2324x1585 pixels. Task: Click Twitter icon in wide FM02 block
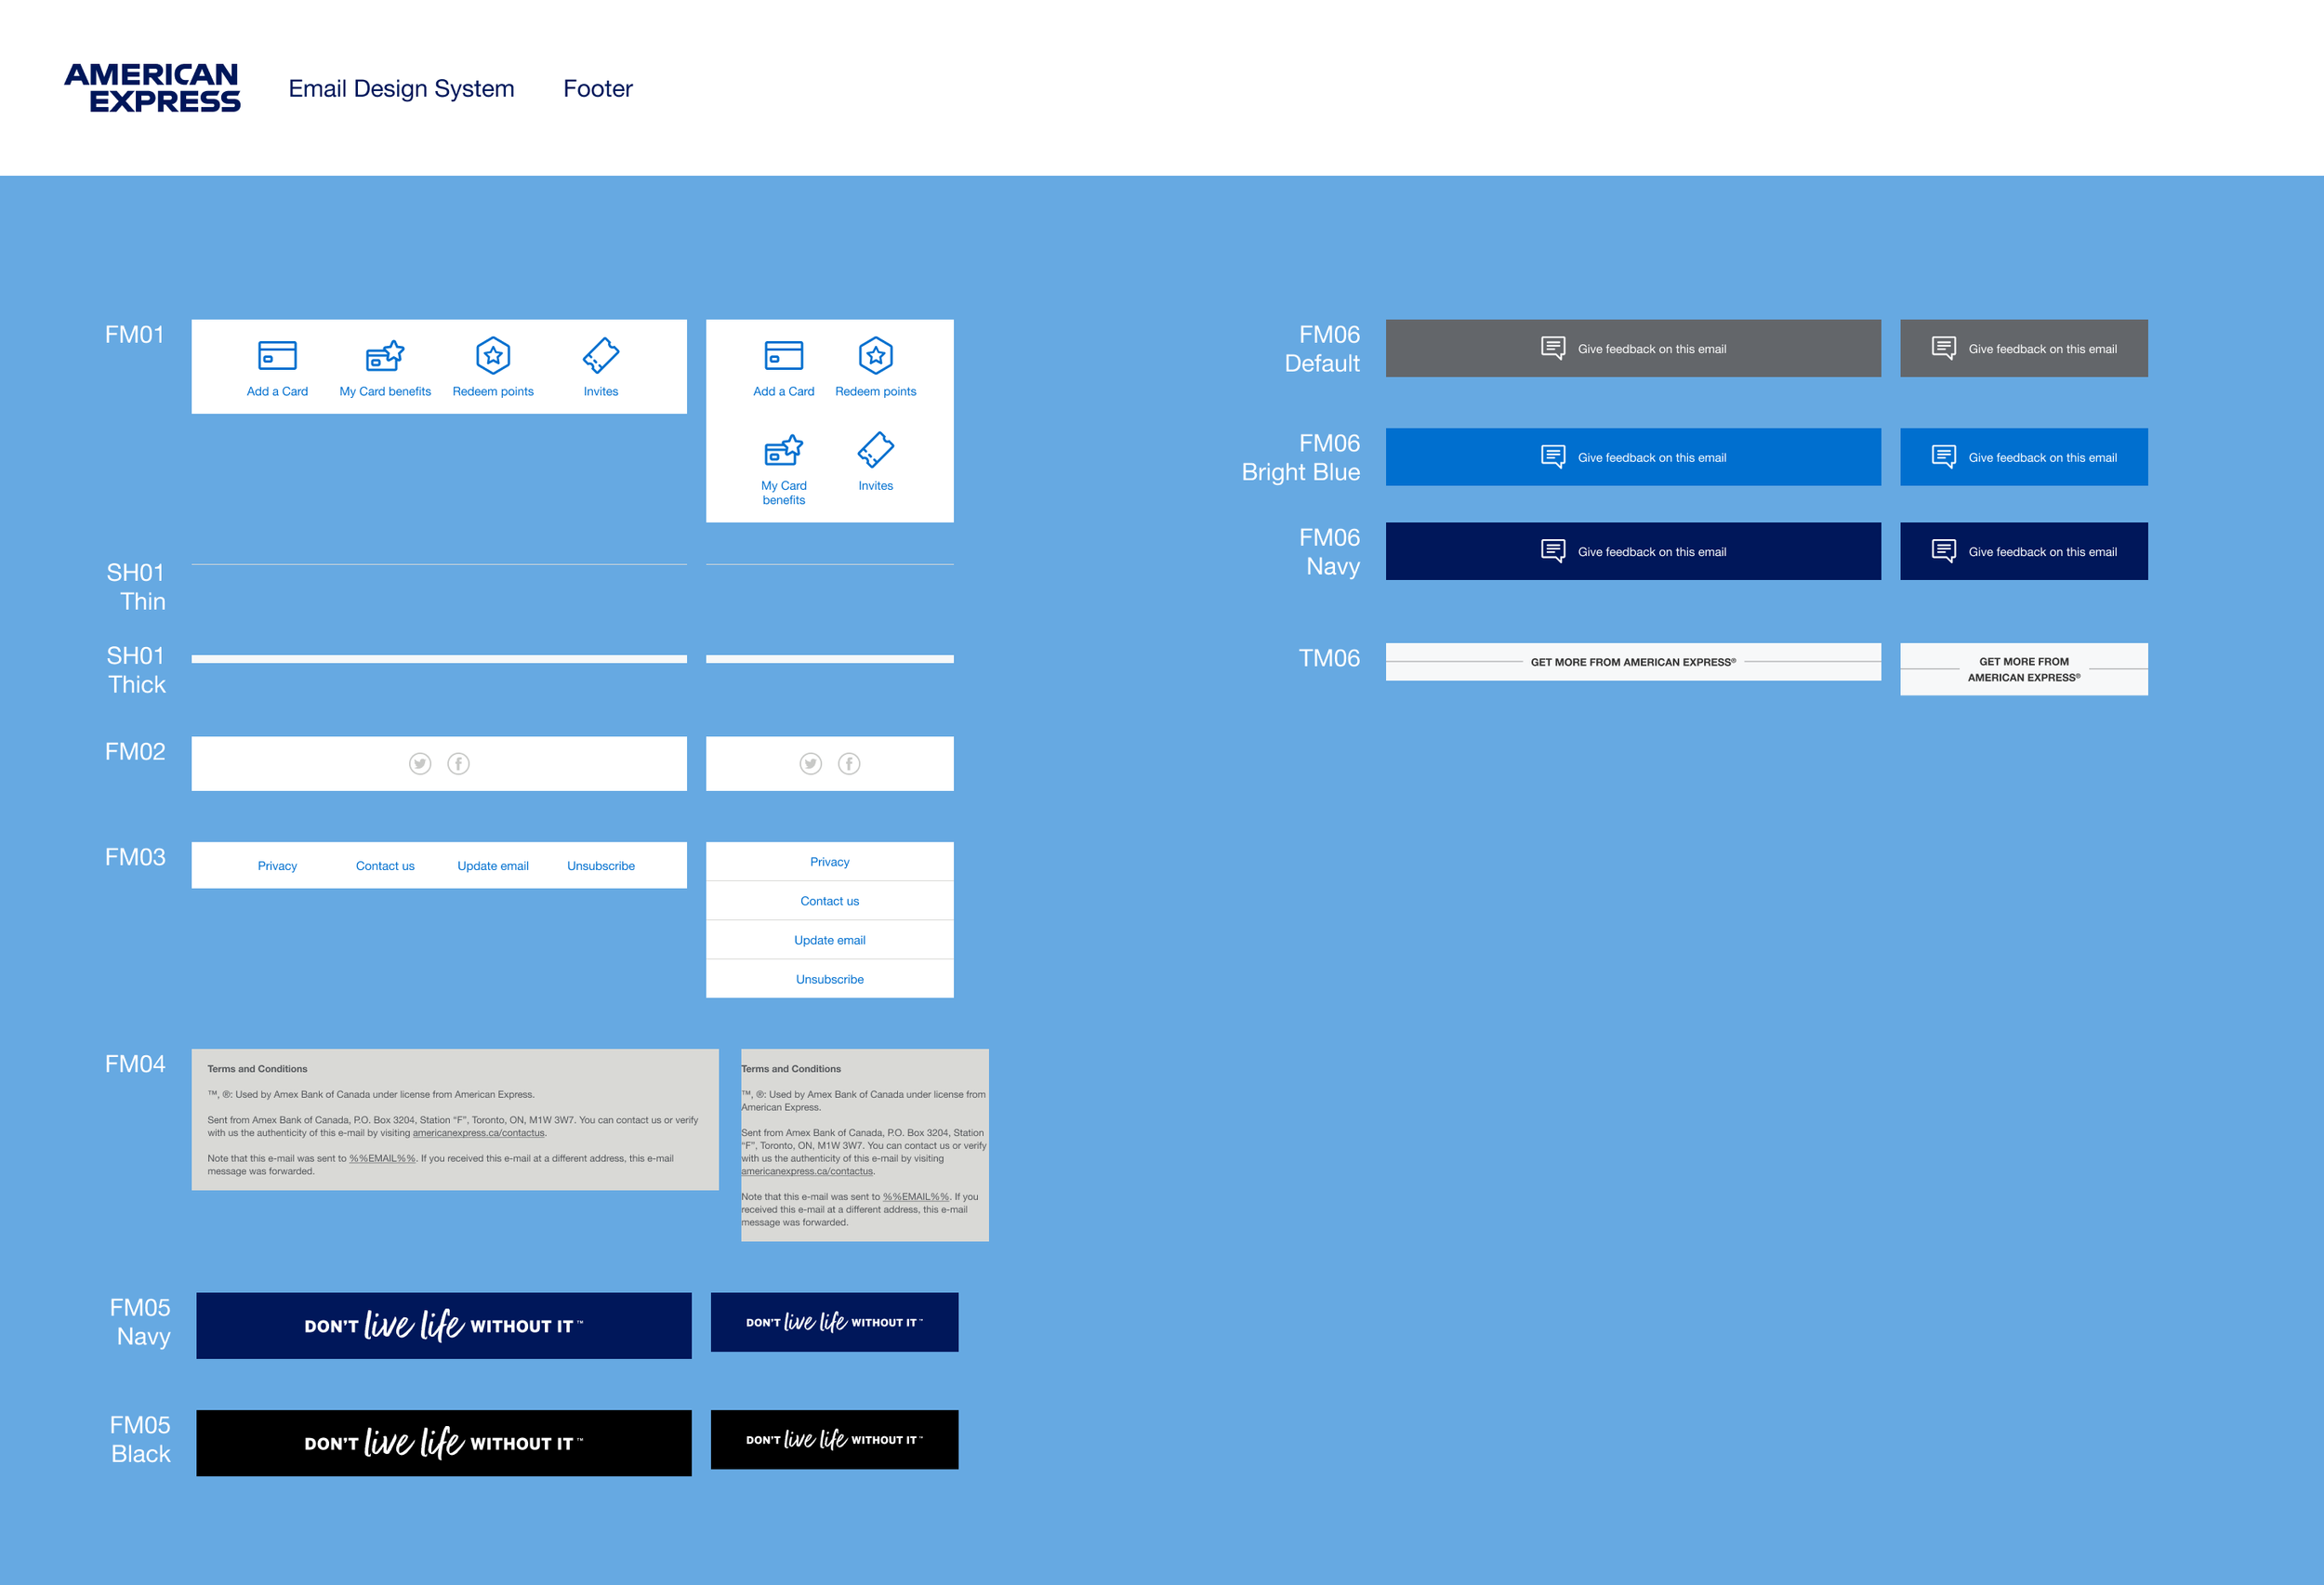[x=420, y=764]
